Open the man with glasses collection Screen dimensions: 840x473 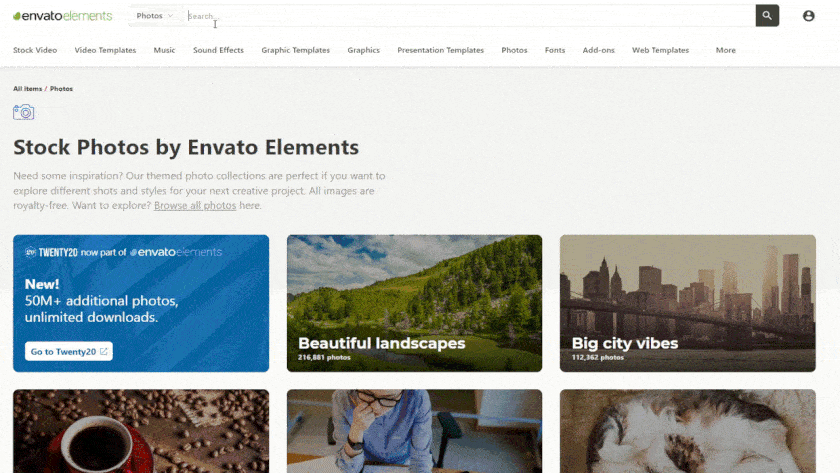pos(414,431)
